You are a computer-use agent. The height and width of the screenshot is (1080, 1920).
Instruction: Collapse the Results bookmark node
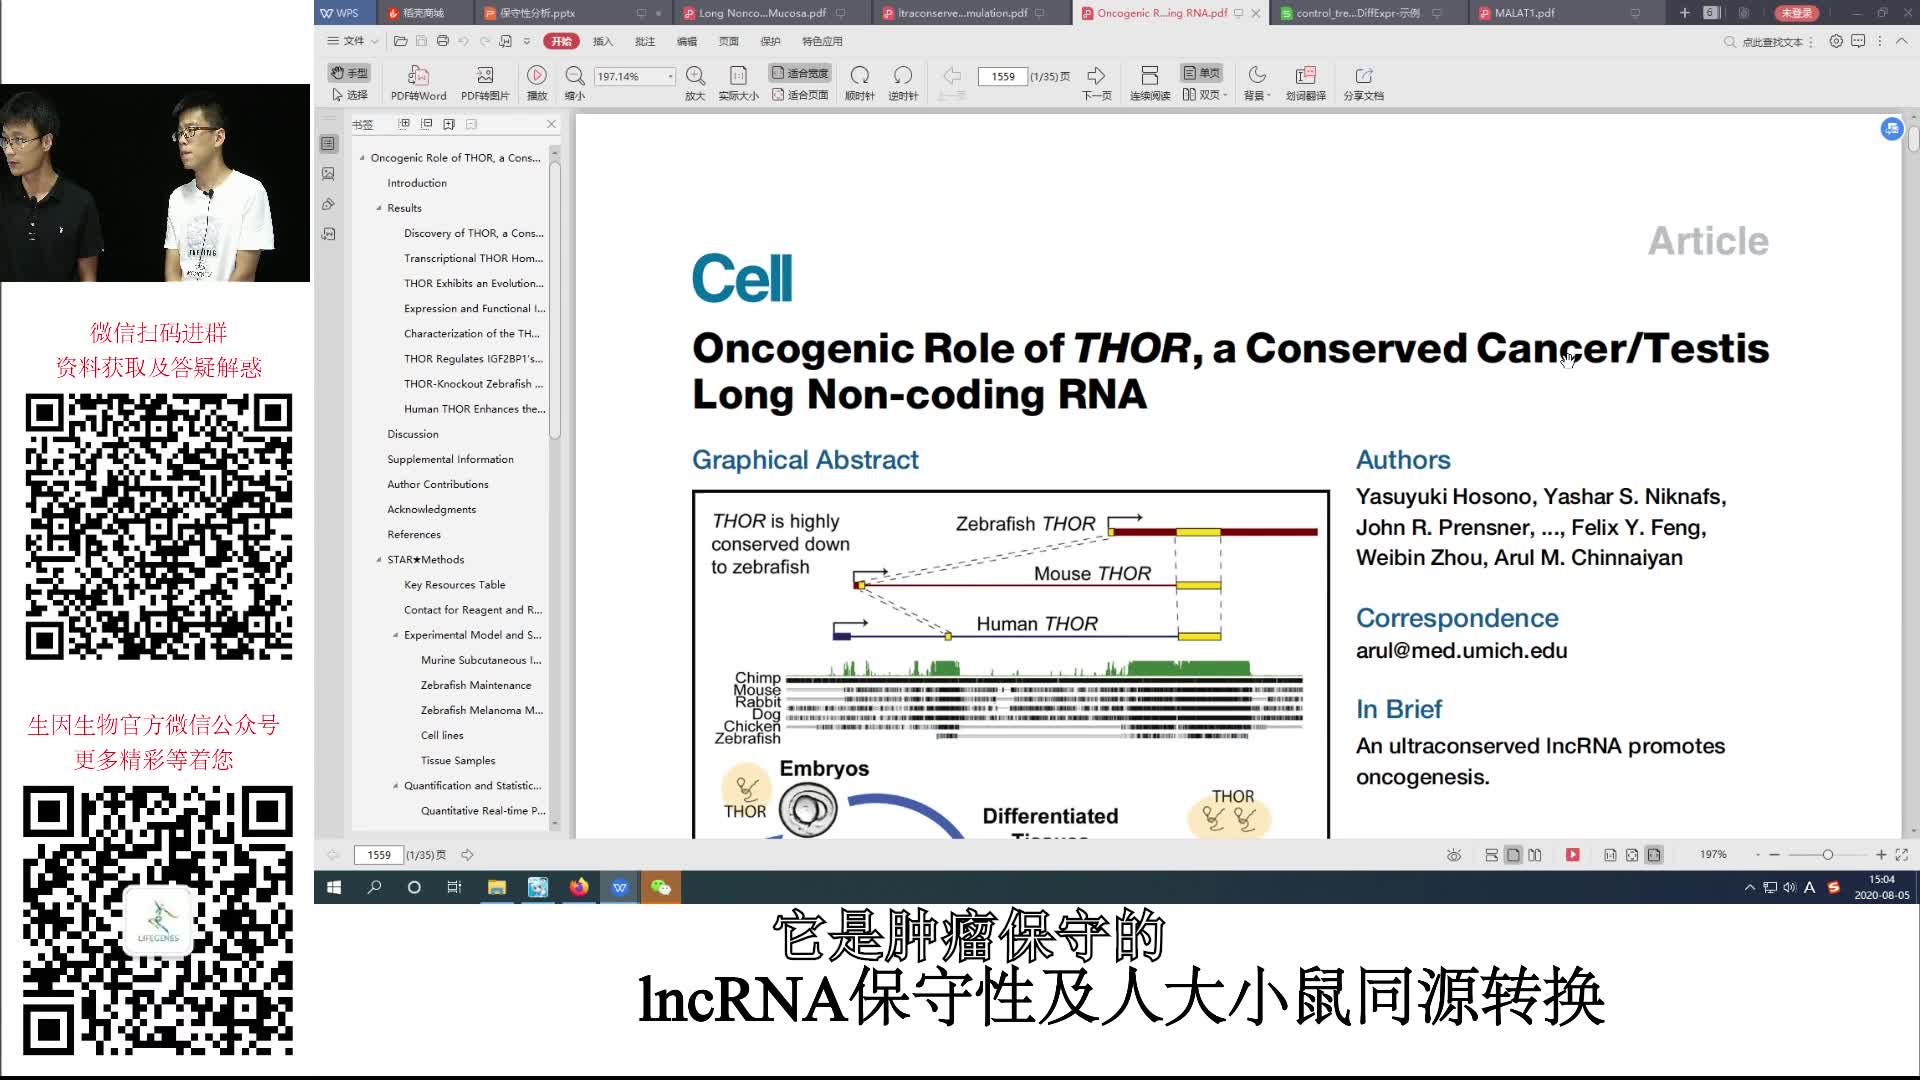click(x=379, y=208)
